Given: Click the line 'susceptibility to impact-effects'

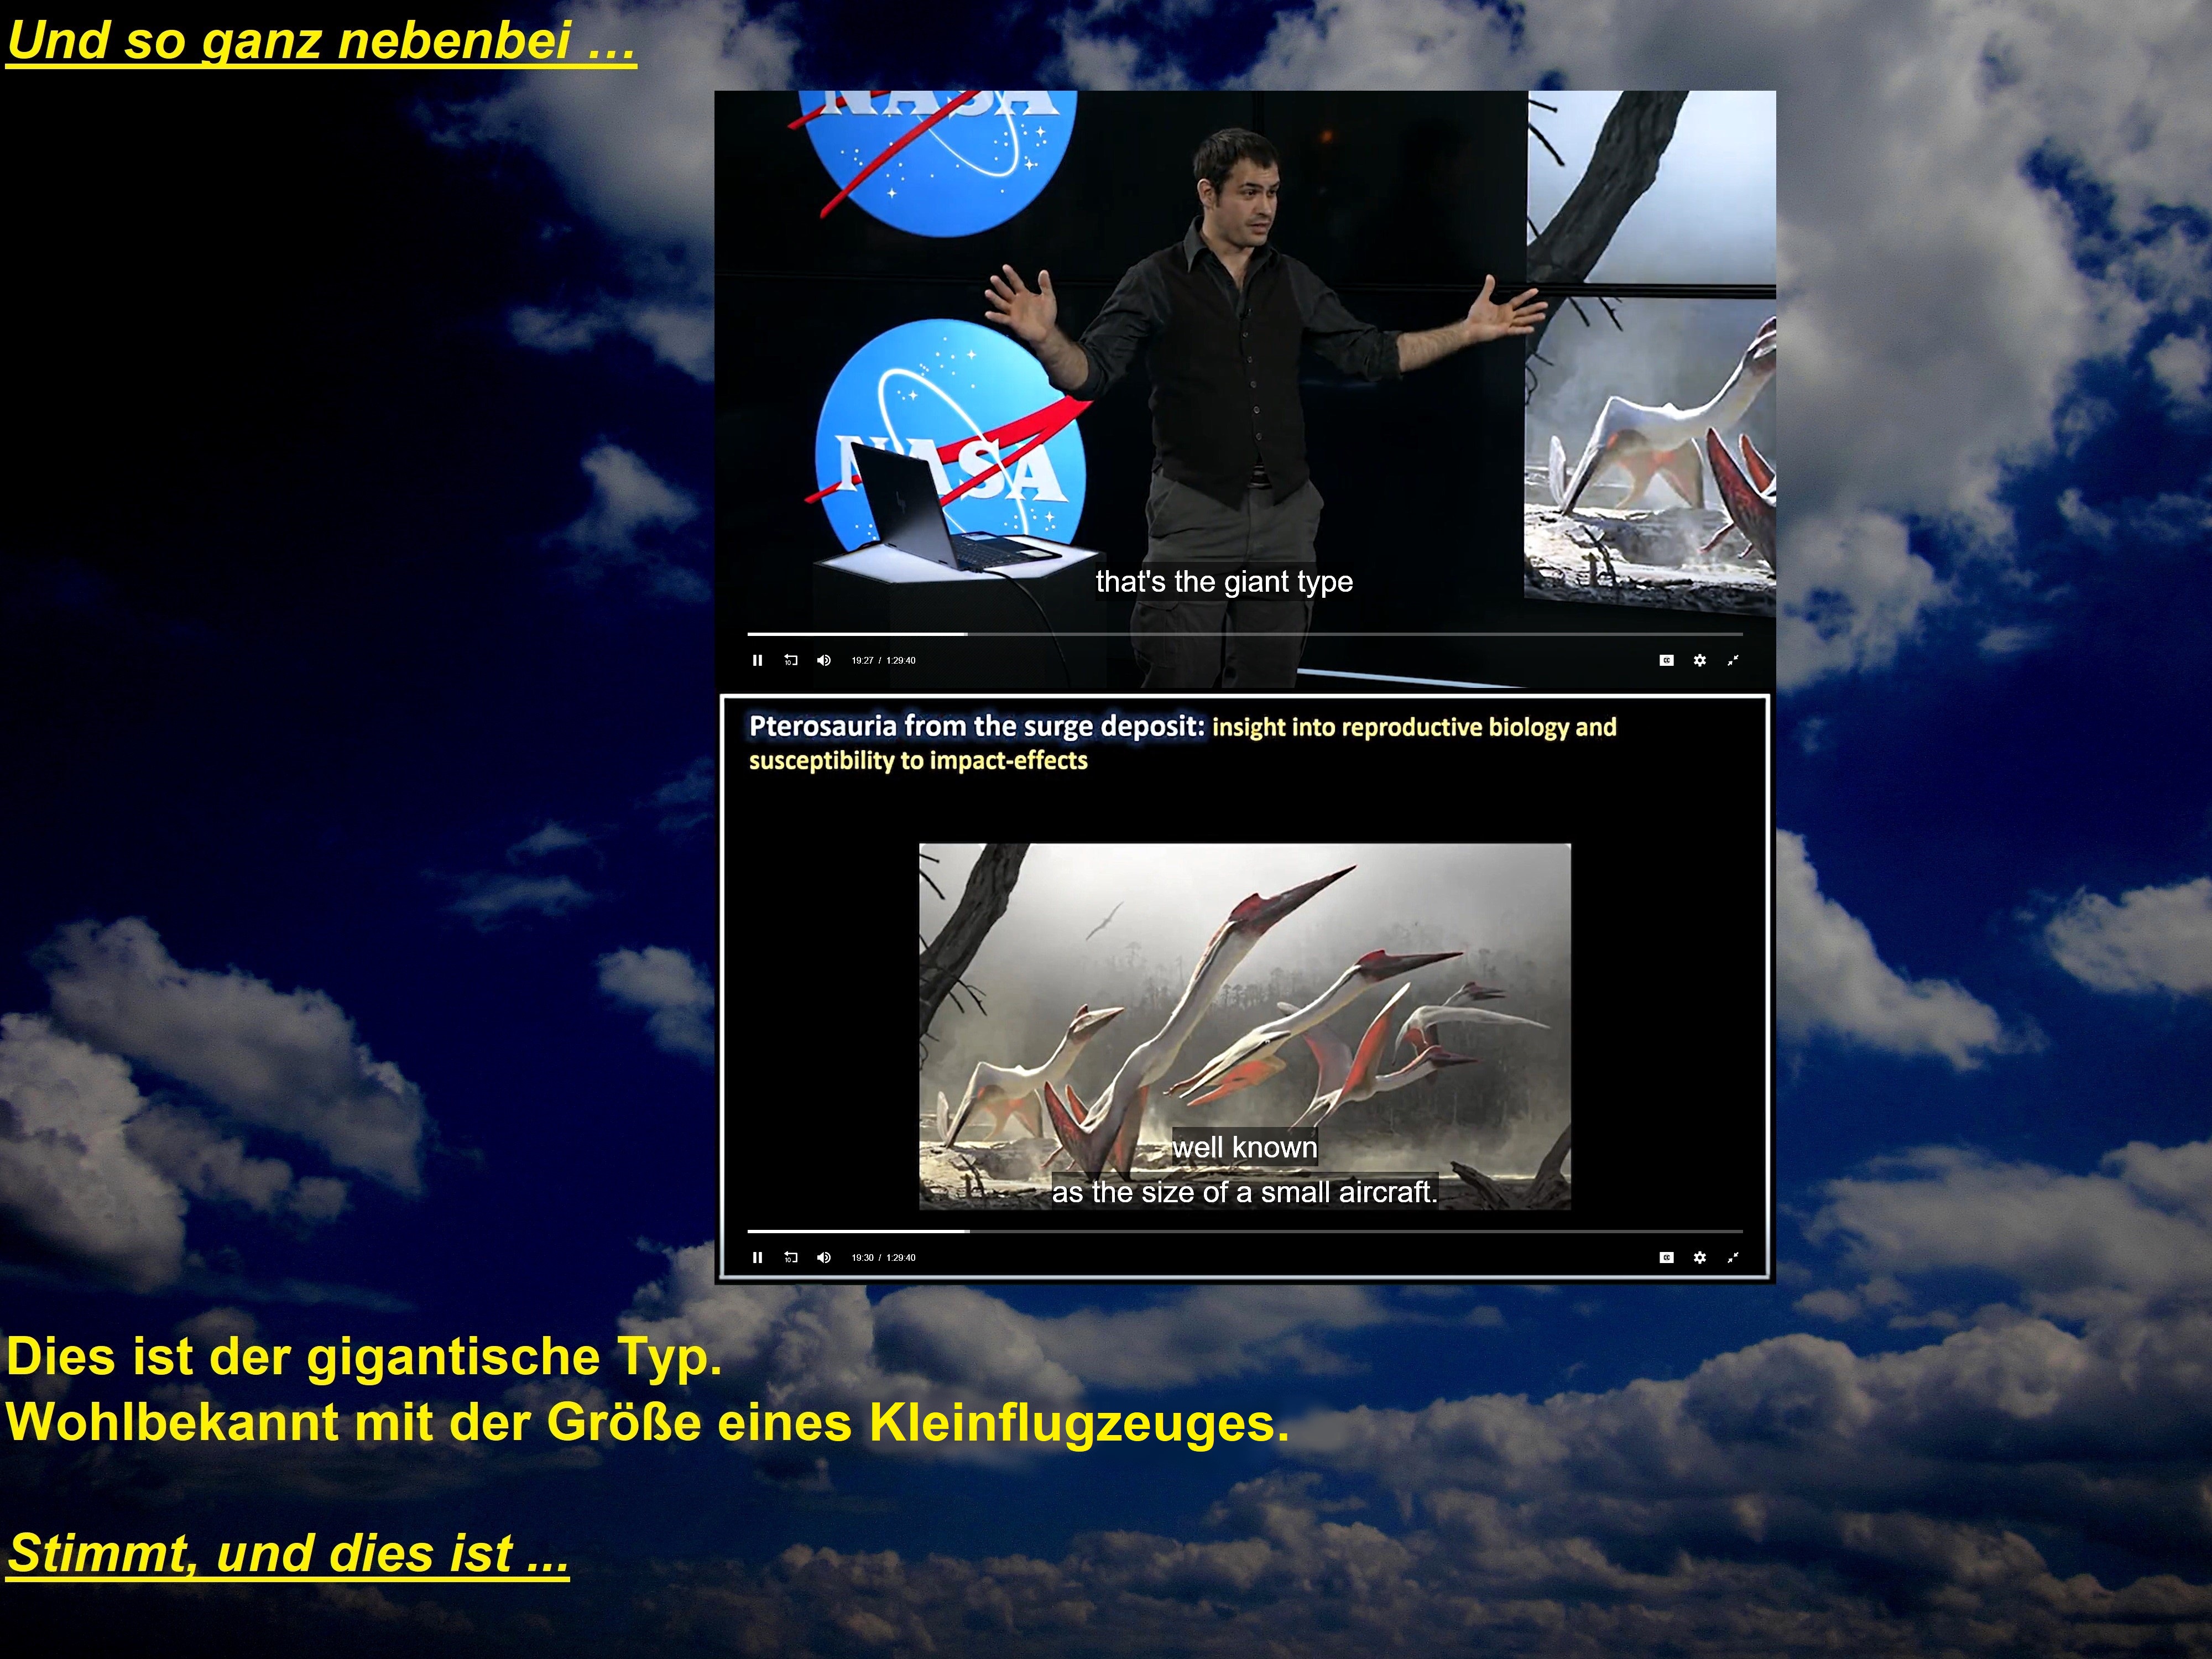Looking at the screenshot, I should pyautogui.click(x=918, y=760).
